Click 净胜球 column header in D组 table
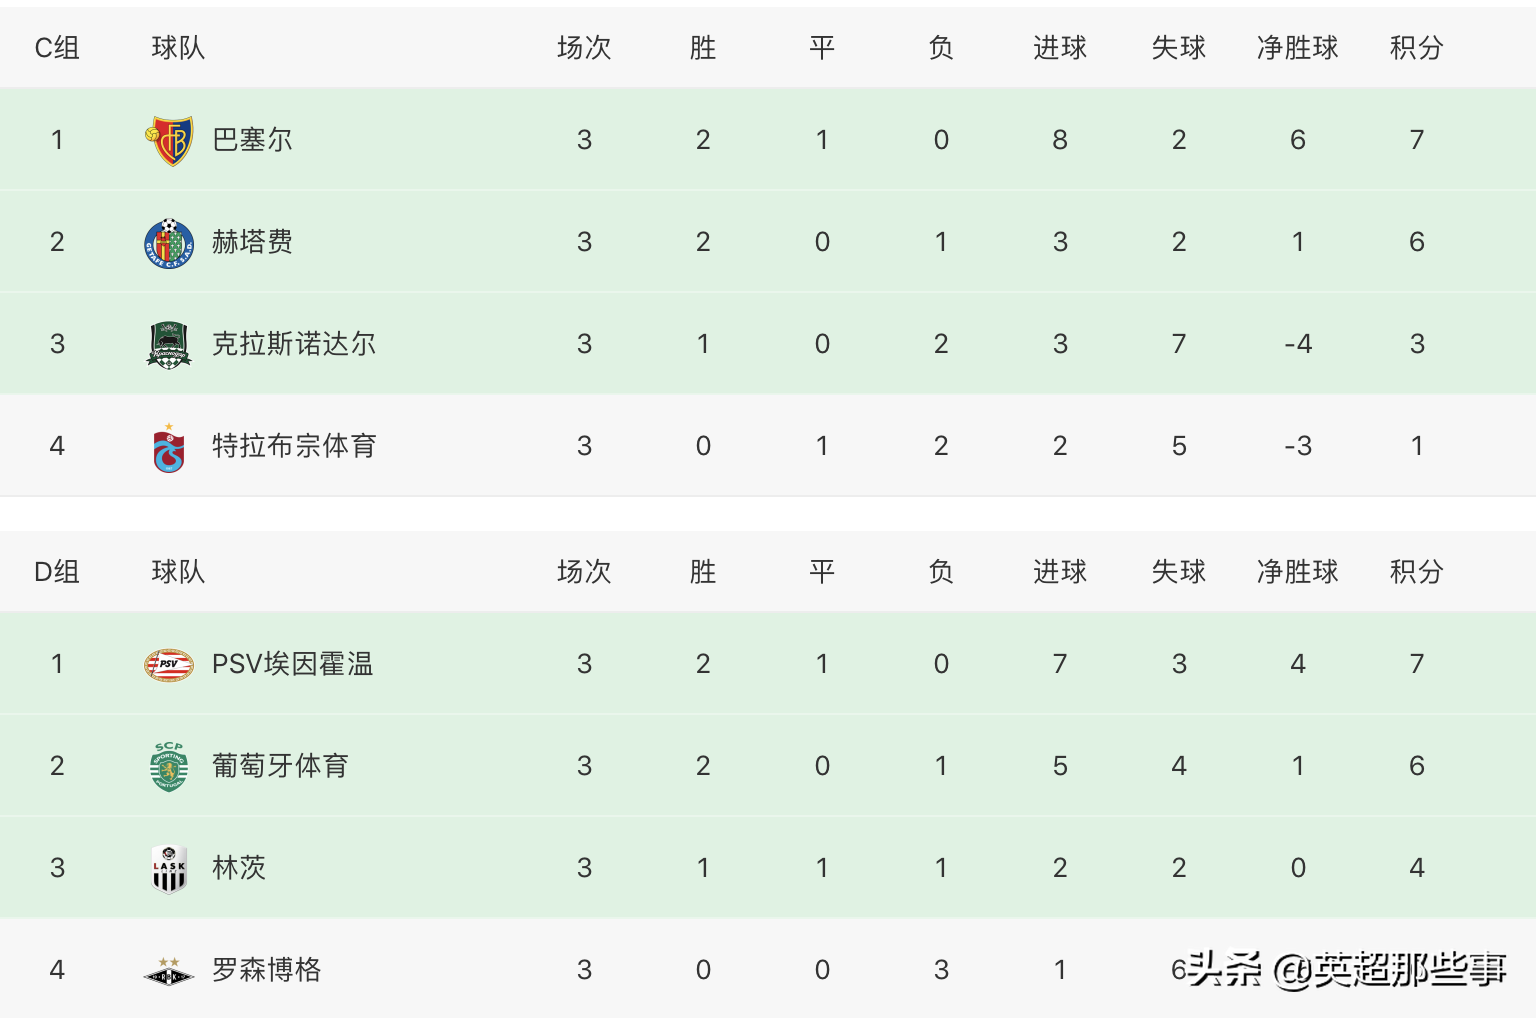 (x=1297, y=572)
